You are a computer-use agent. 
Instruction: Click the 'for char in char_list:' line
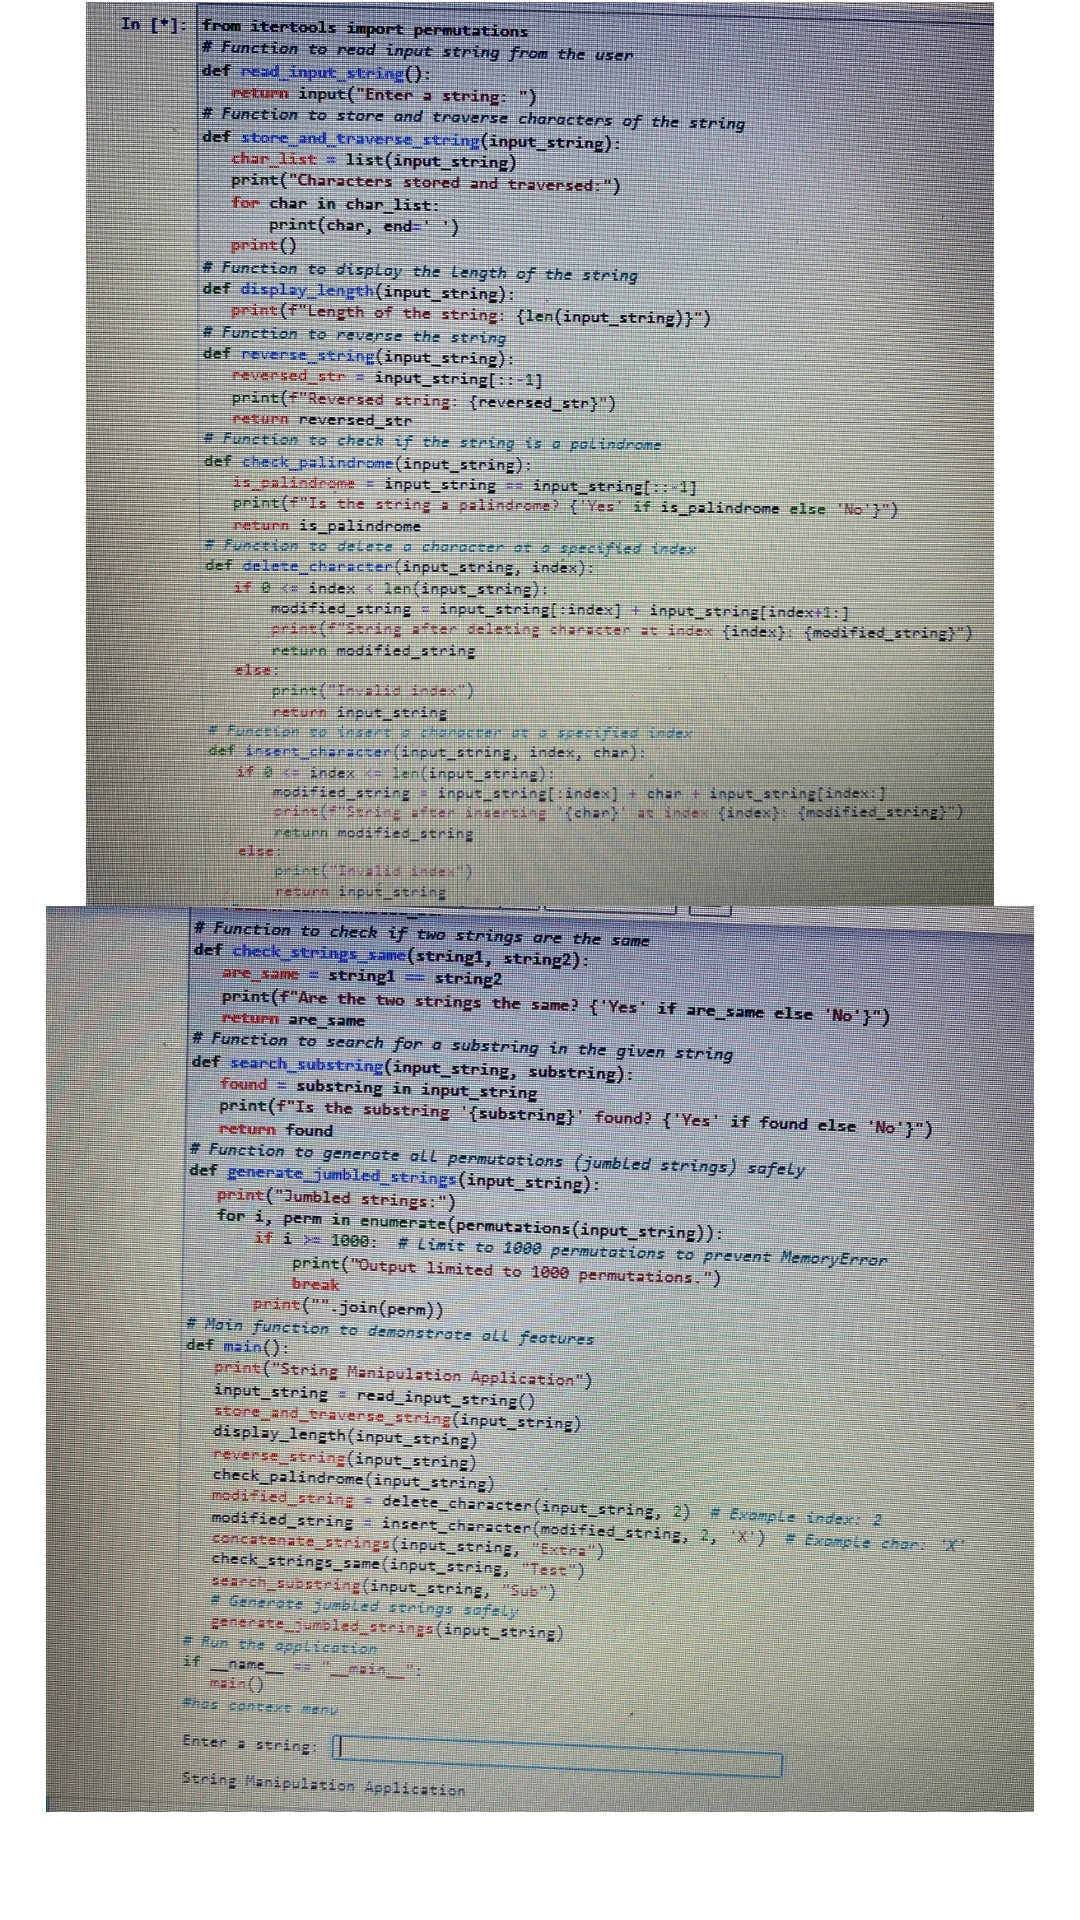(x=335, y=204)
